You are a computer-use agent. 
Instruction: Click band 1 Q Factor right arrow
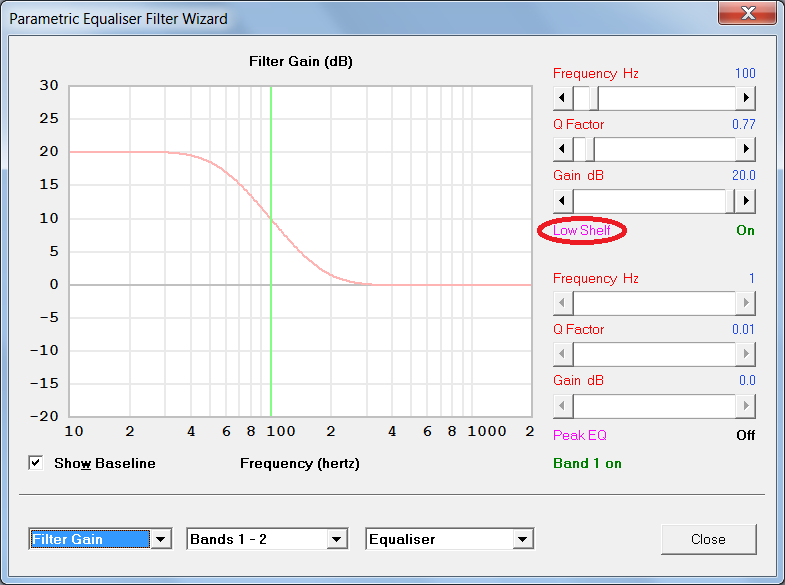point(745,149)
